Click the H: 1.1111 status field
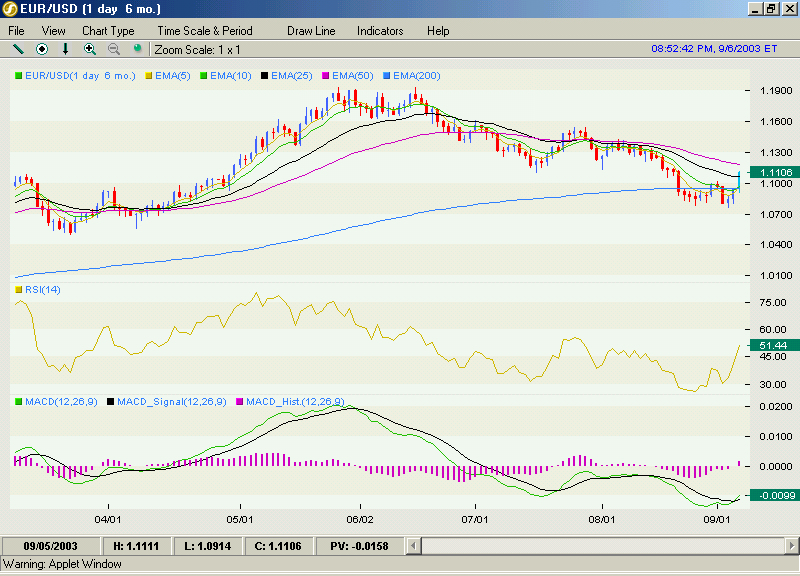800x576 pixels. tap(136, 546)
